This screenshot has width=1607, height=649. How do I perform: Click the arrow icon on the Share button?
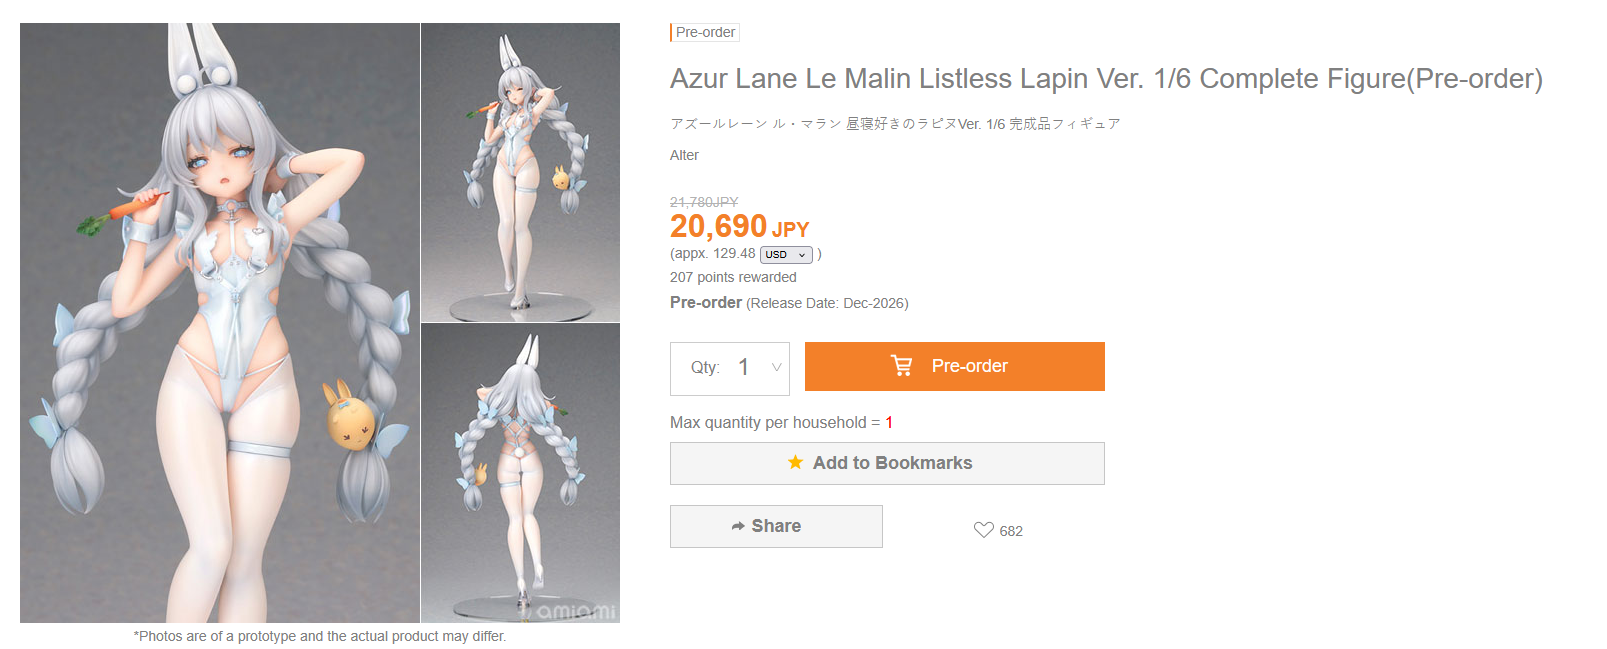click(x=738, y=526)
